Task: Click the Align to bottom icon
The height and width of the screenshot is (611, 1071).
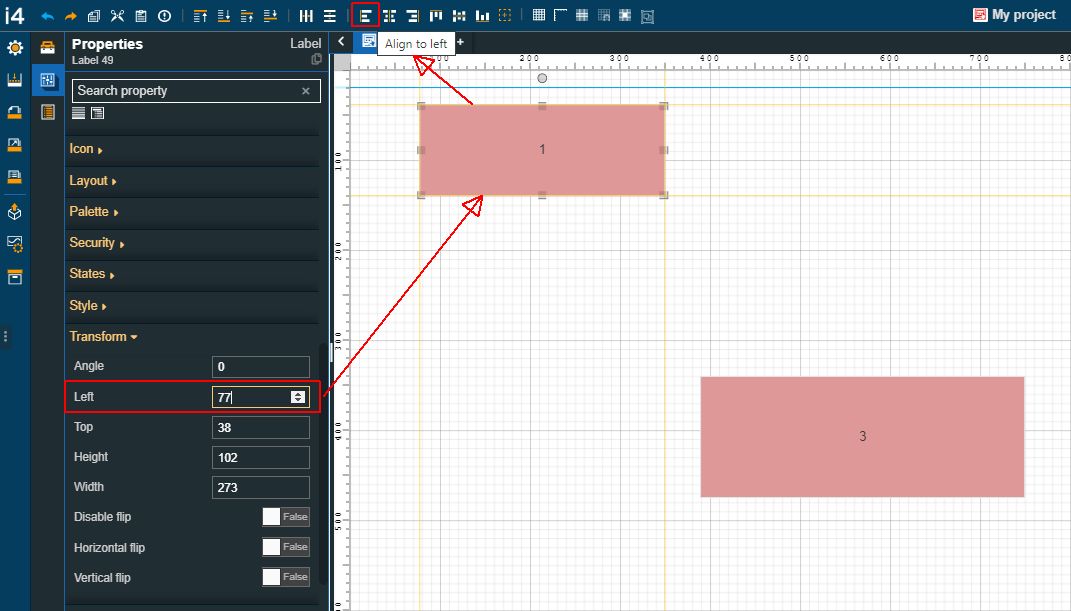Action: [x=482, y=16]
